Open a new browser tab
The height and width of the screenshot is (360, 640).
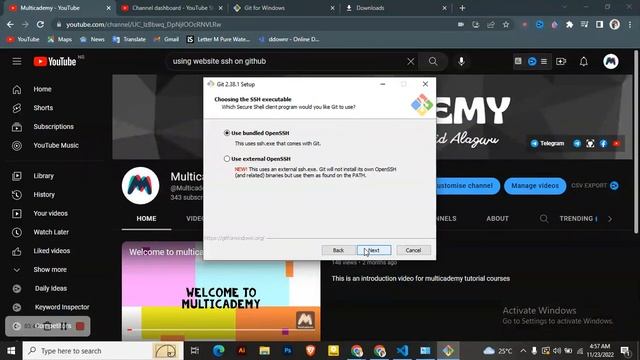click(462, 8)
